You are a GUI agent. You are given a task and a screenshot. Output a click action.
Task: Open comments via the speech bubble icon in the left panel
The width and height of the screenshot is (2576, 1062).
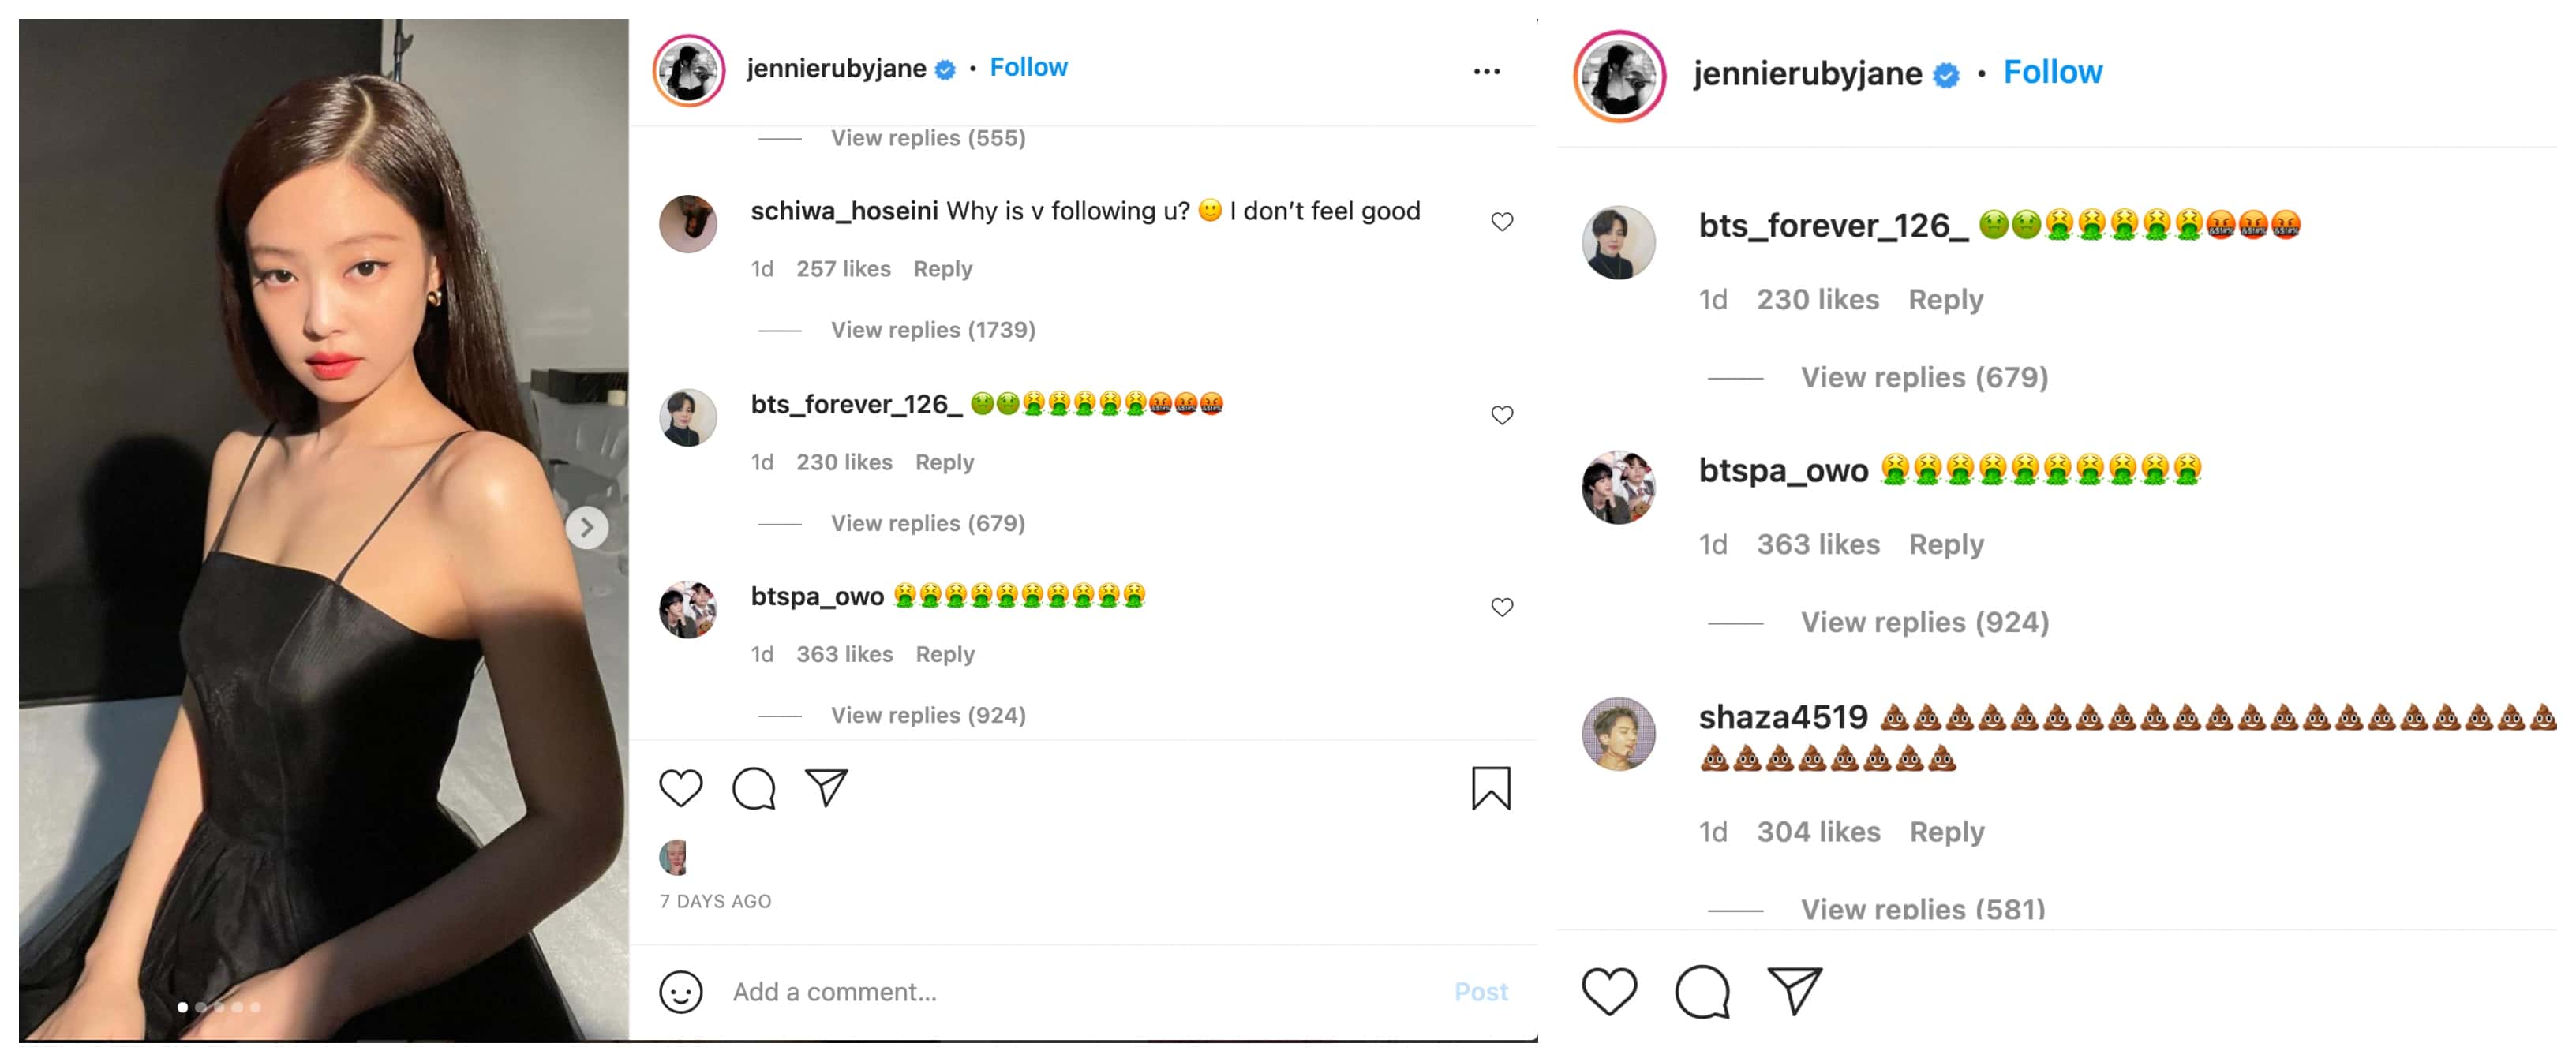[753, 788]
